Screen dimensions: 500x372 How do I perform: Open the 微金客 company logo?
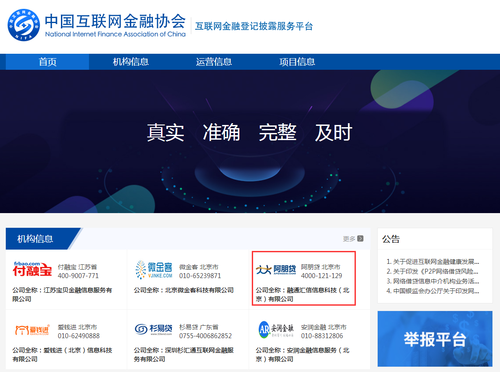(154, 270)
